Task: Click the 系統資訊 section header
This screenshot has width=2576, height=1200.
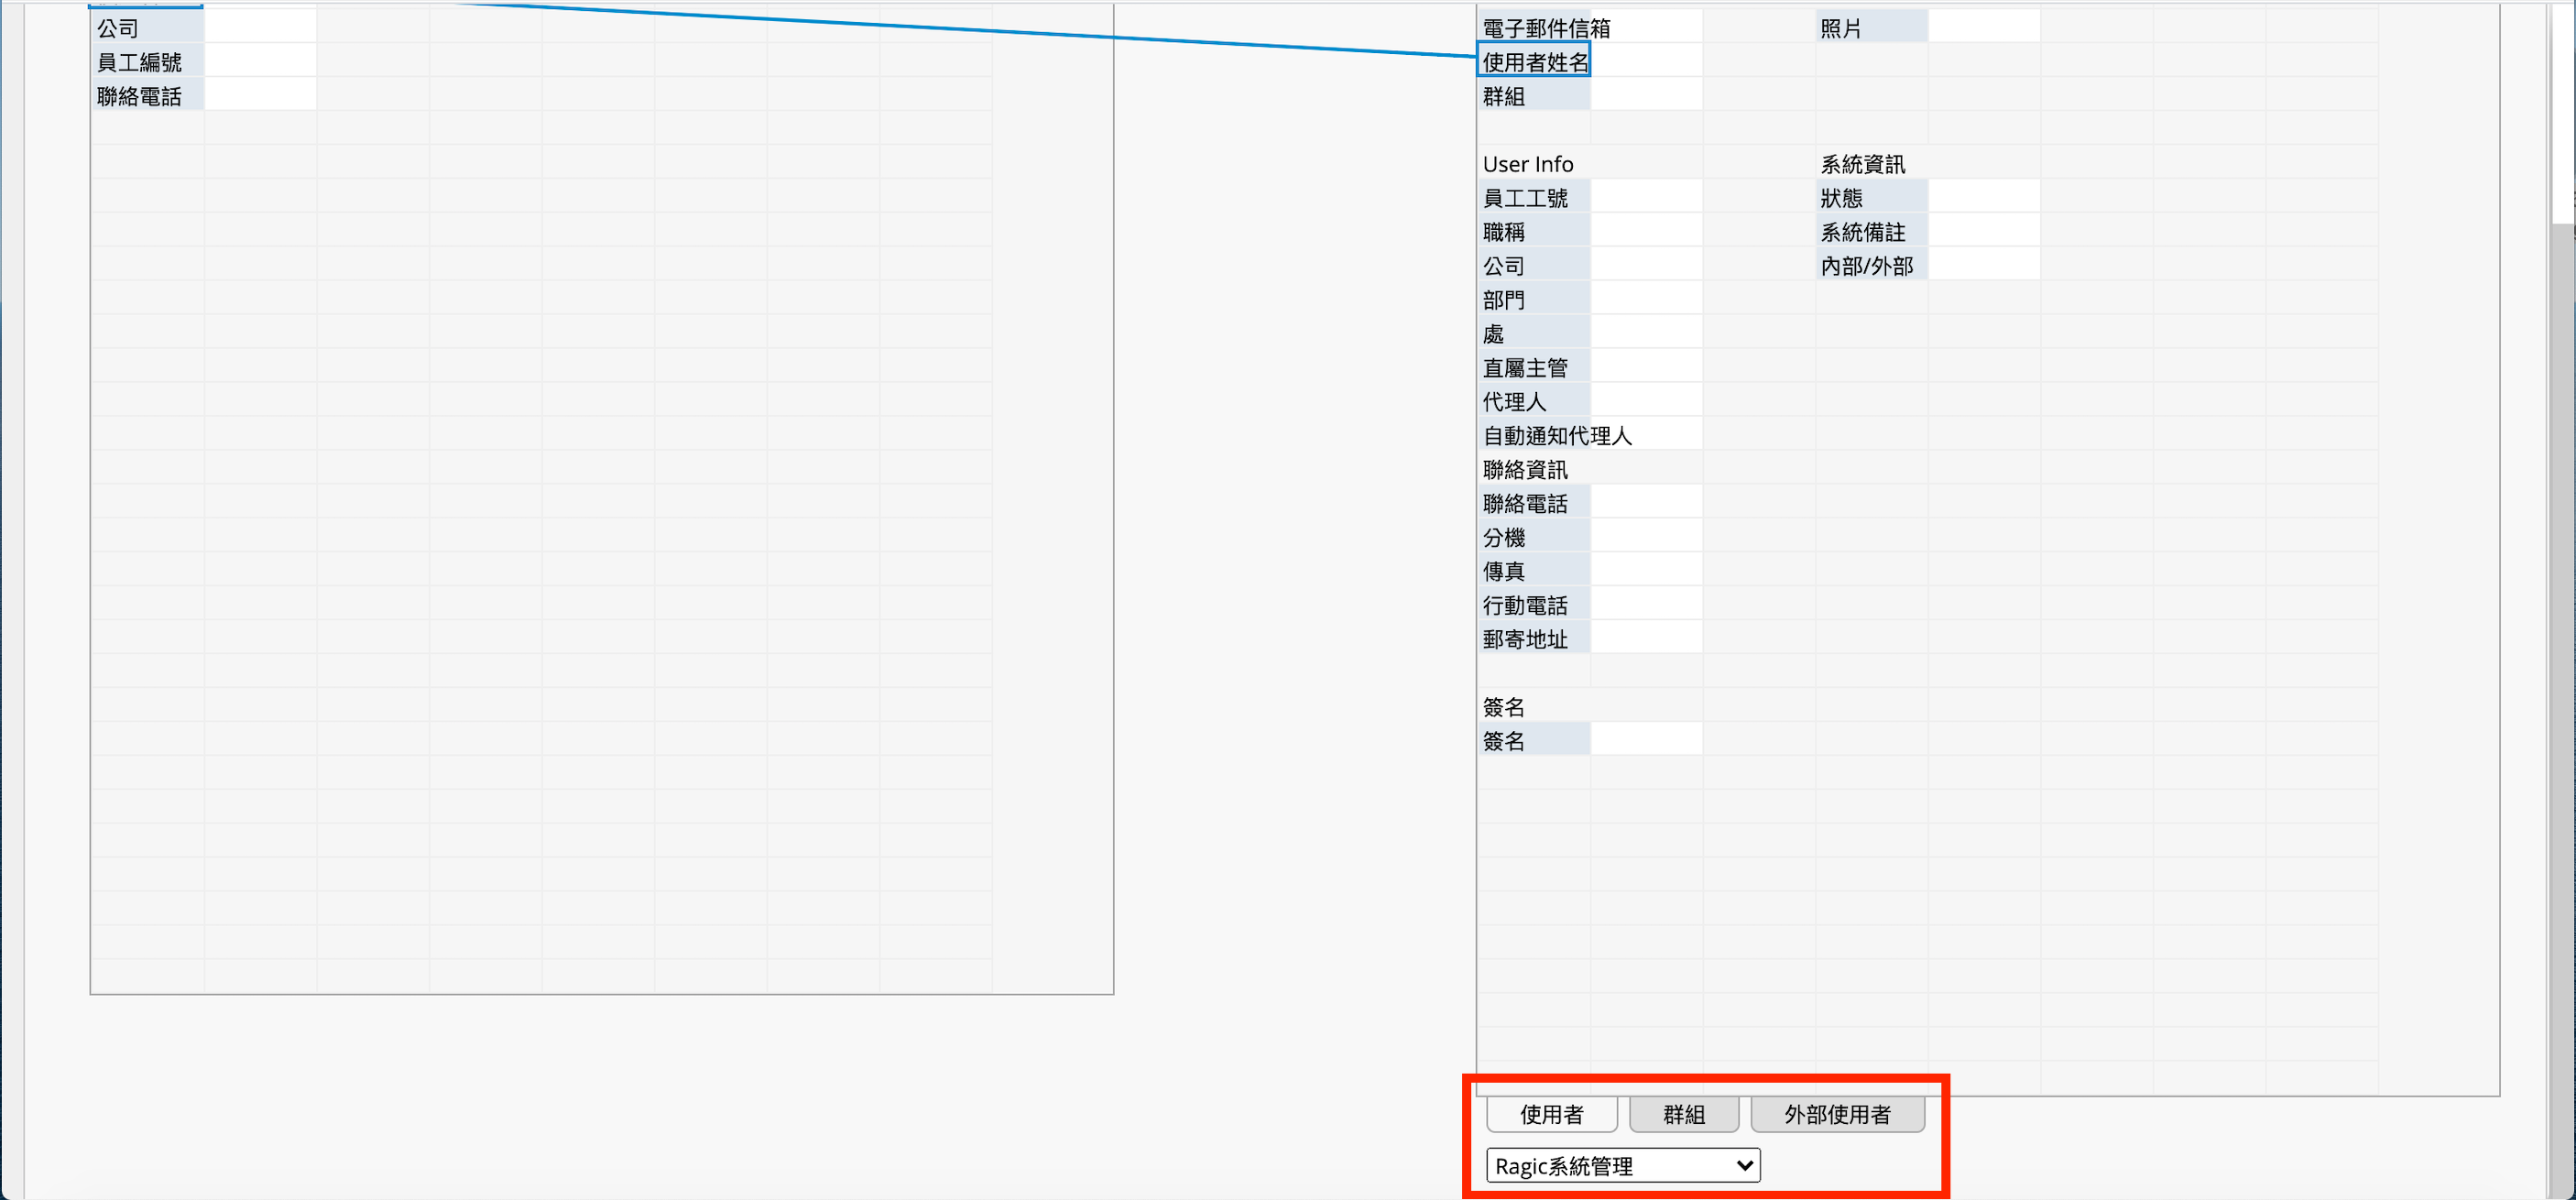Action: tap(1862, 164)
